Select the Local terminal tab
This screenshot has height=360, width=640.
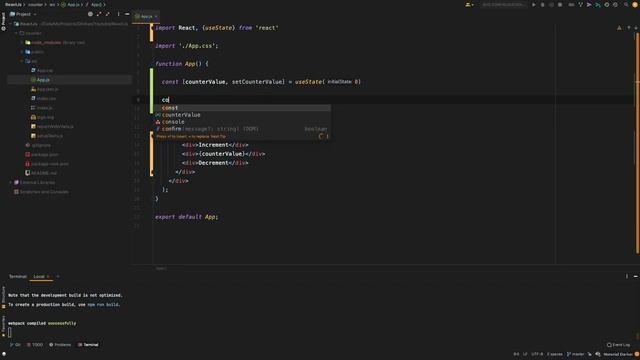tap(41, 277)
